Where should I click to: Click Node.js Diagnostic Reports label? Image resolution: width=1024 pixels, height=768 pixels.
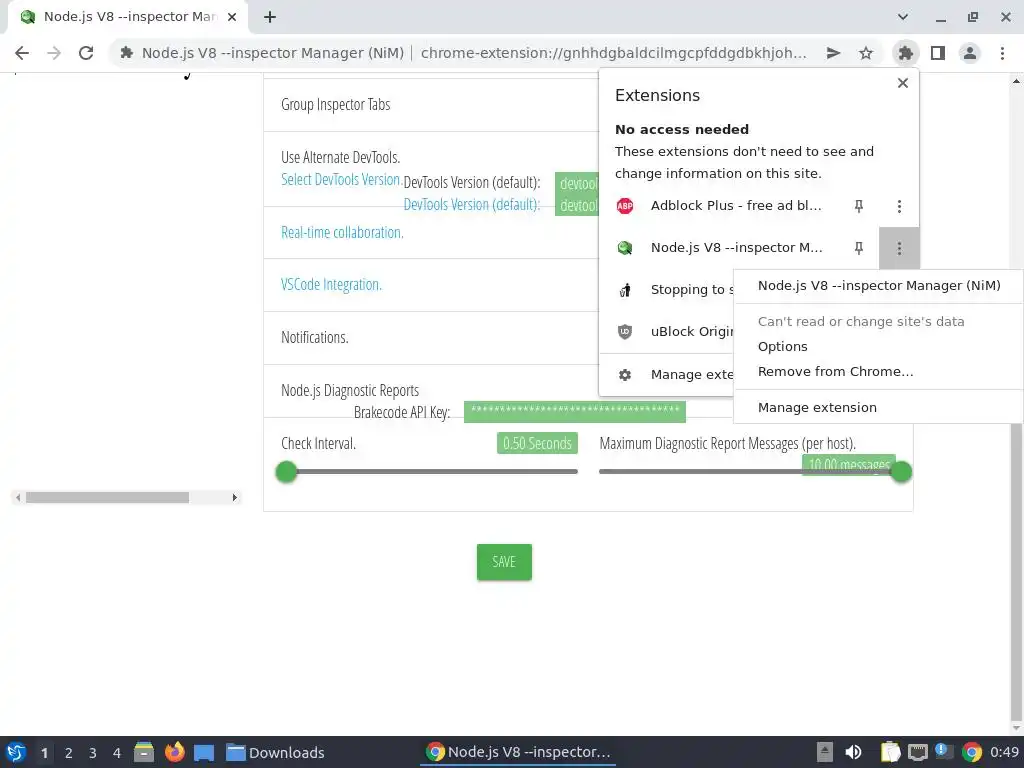[350, 391]
